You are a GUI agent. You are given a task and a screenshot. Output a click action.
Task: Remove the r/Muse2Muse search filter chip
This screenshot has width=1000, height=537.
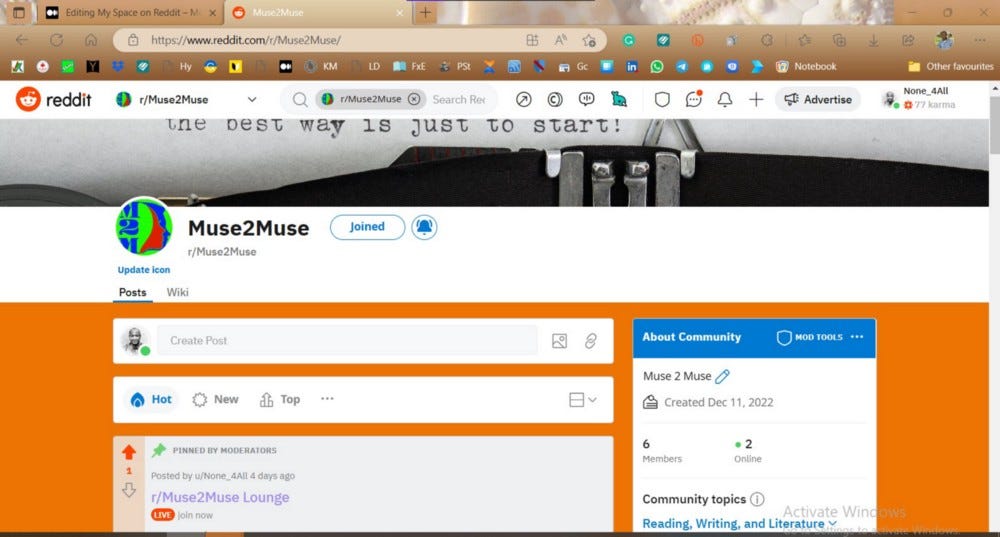pos(414,99)
